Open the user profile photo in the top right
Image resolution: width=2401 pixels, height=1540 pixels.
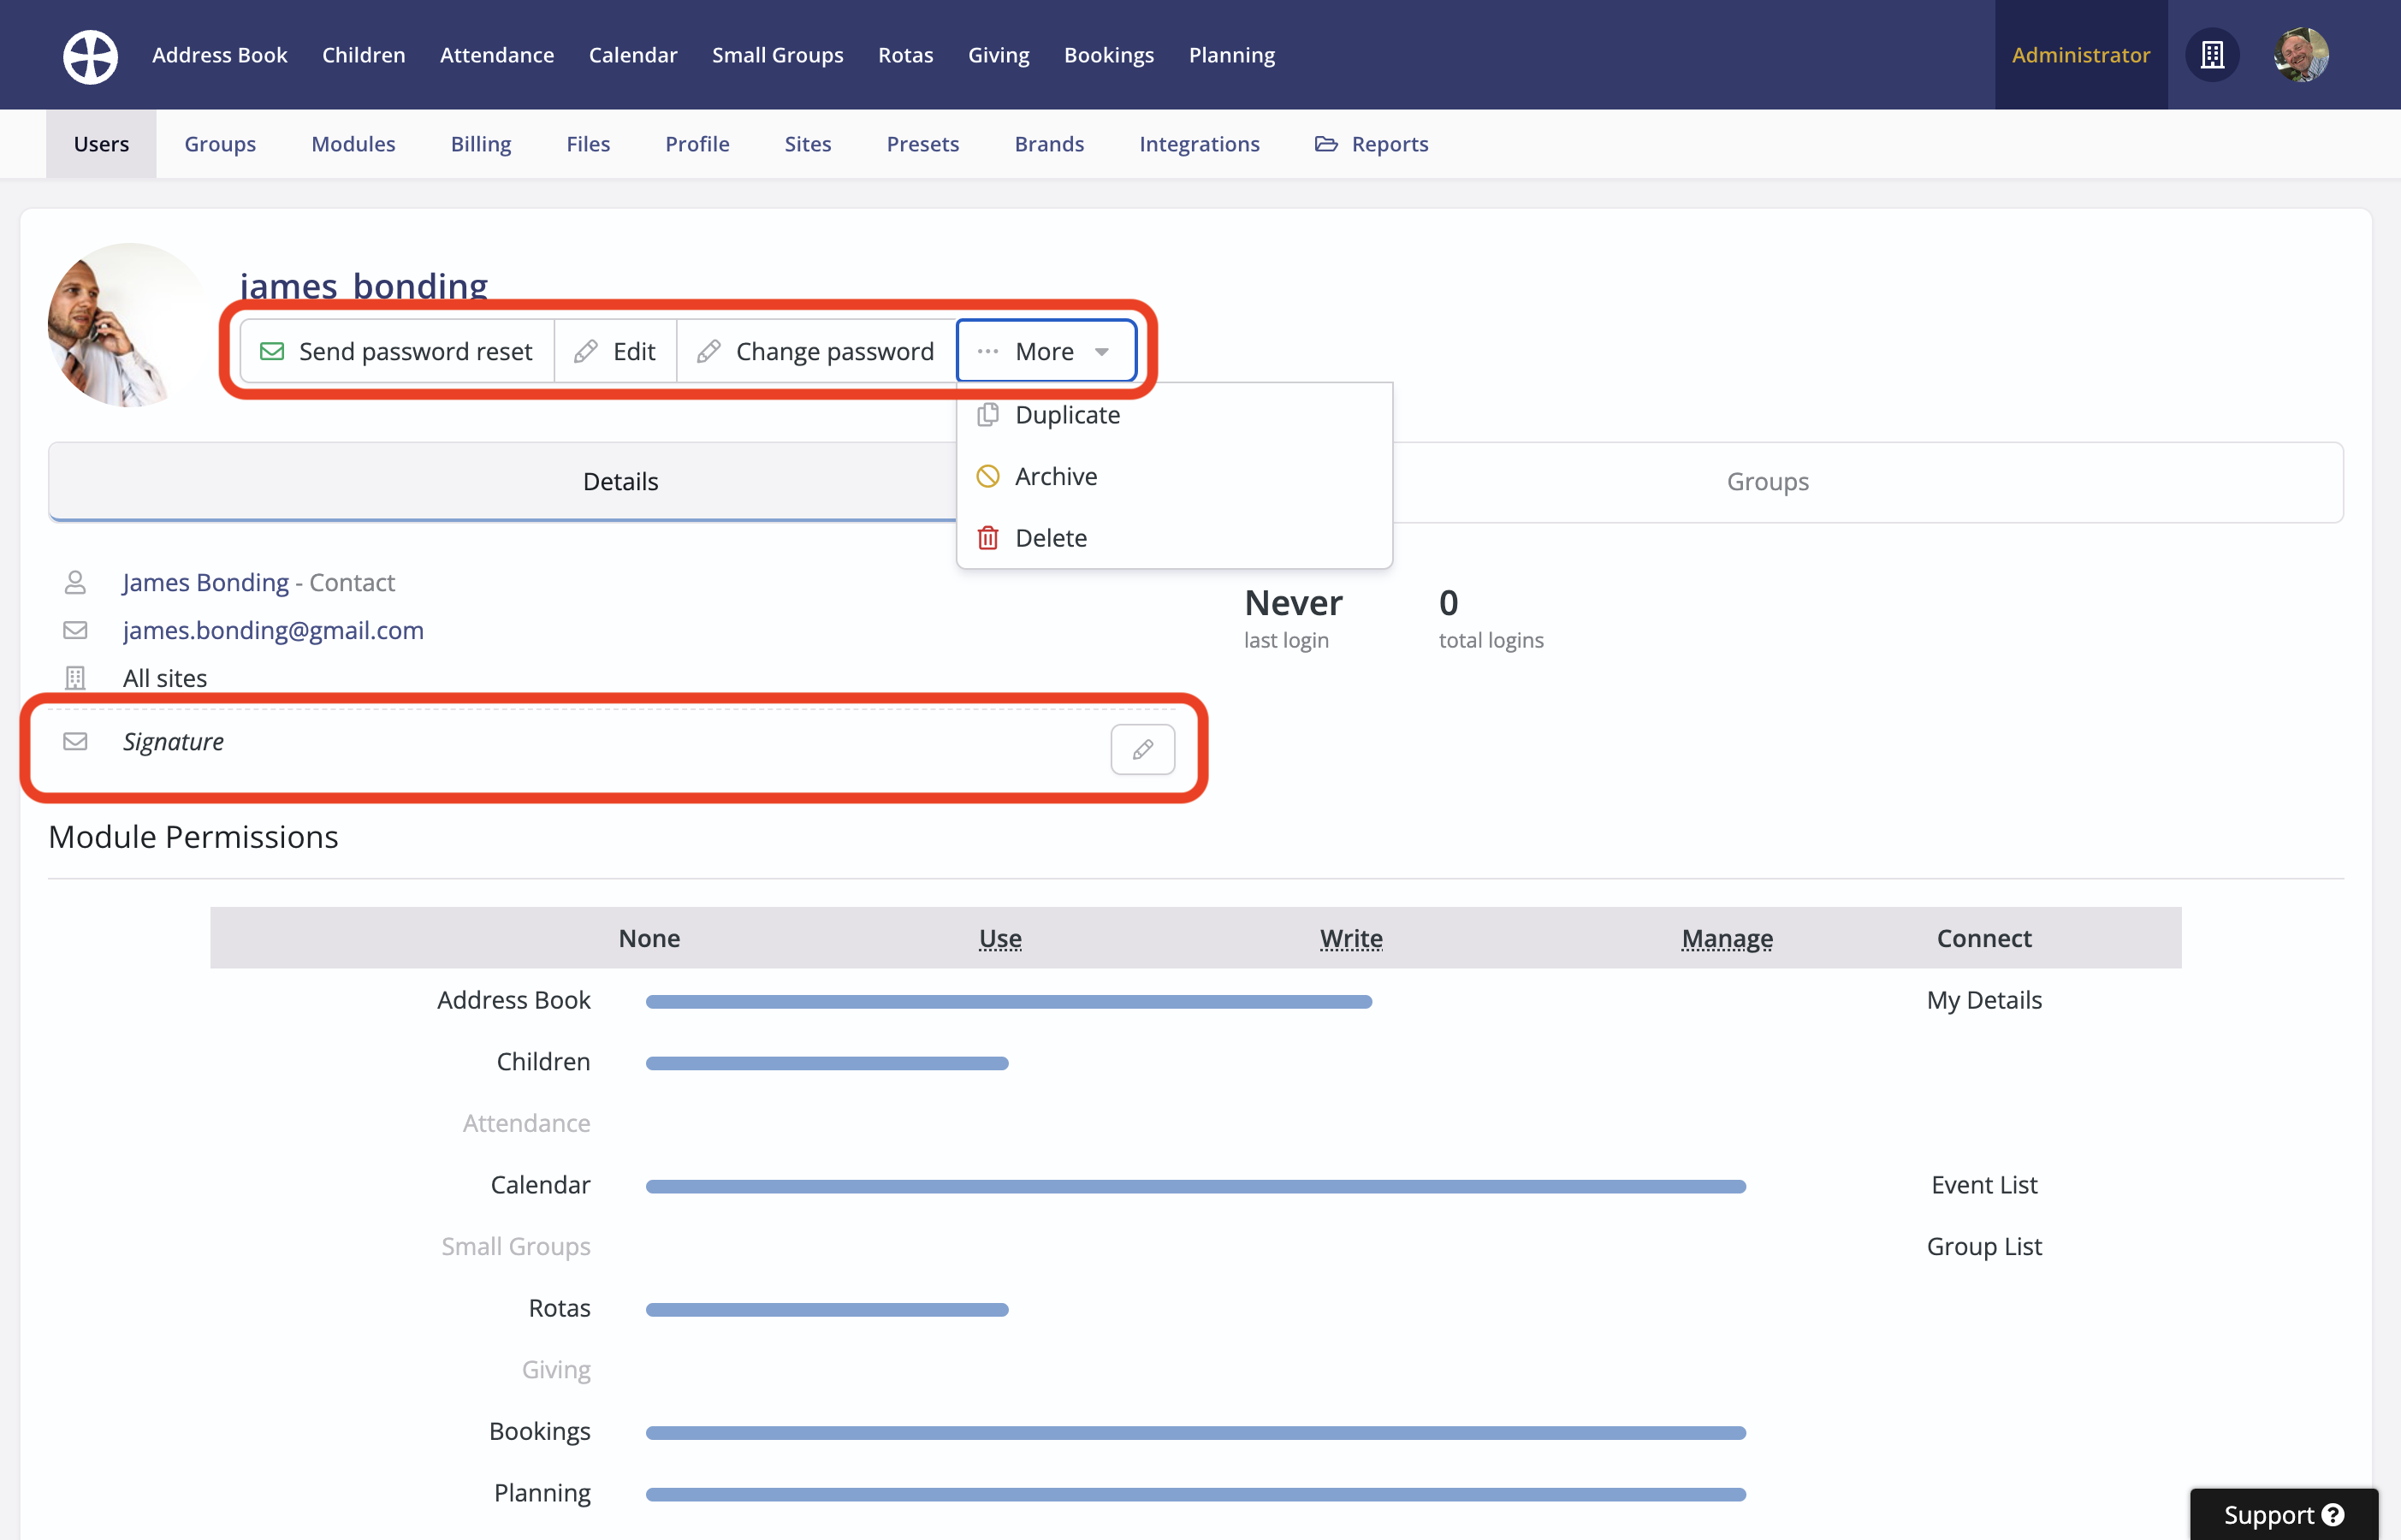pos(2301,55)
